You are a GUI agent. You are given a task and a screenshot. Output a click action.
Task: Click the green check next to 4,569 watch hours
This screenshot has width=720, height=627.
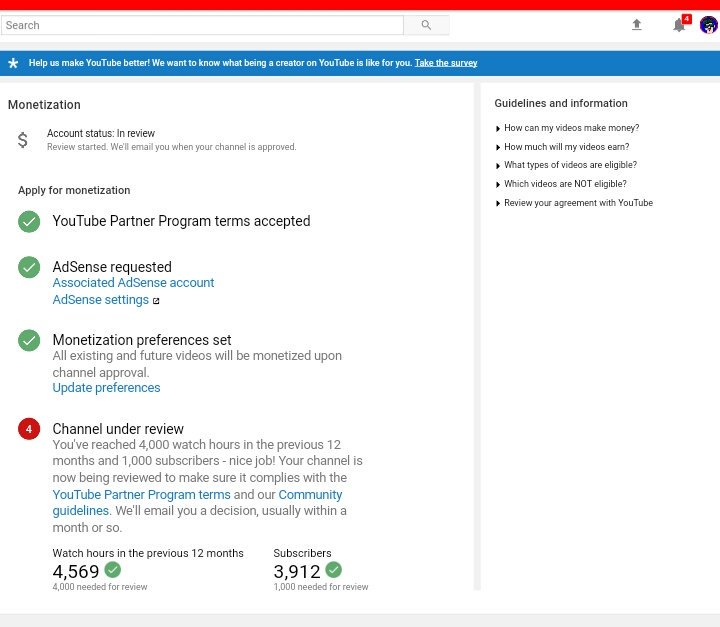112,570
